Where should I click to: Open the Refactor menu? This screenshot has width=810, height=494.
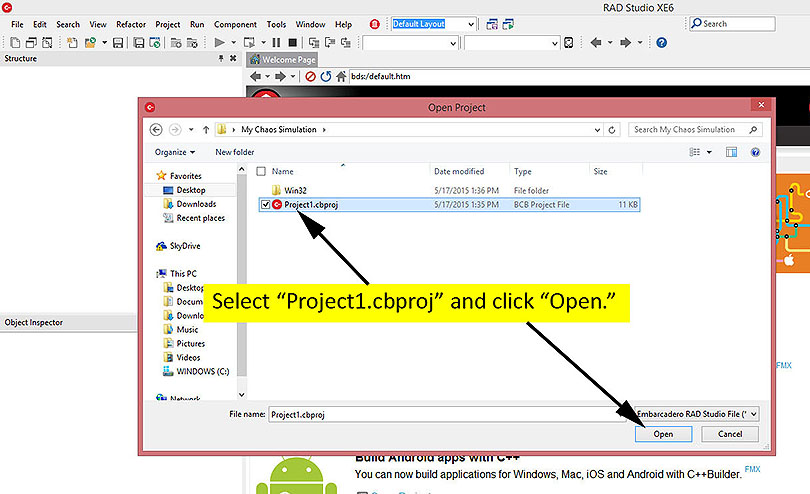pyautogui.click(x=131, y=24)
